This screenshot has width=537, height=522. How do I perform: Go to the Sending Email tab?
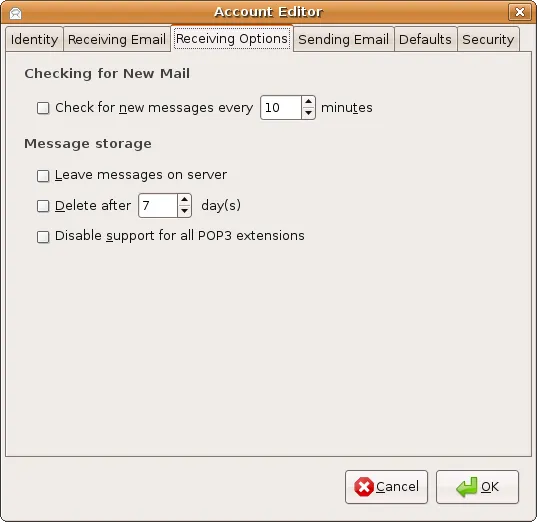(x=344, y=39)
